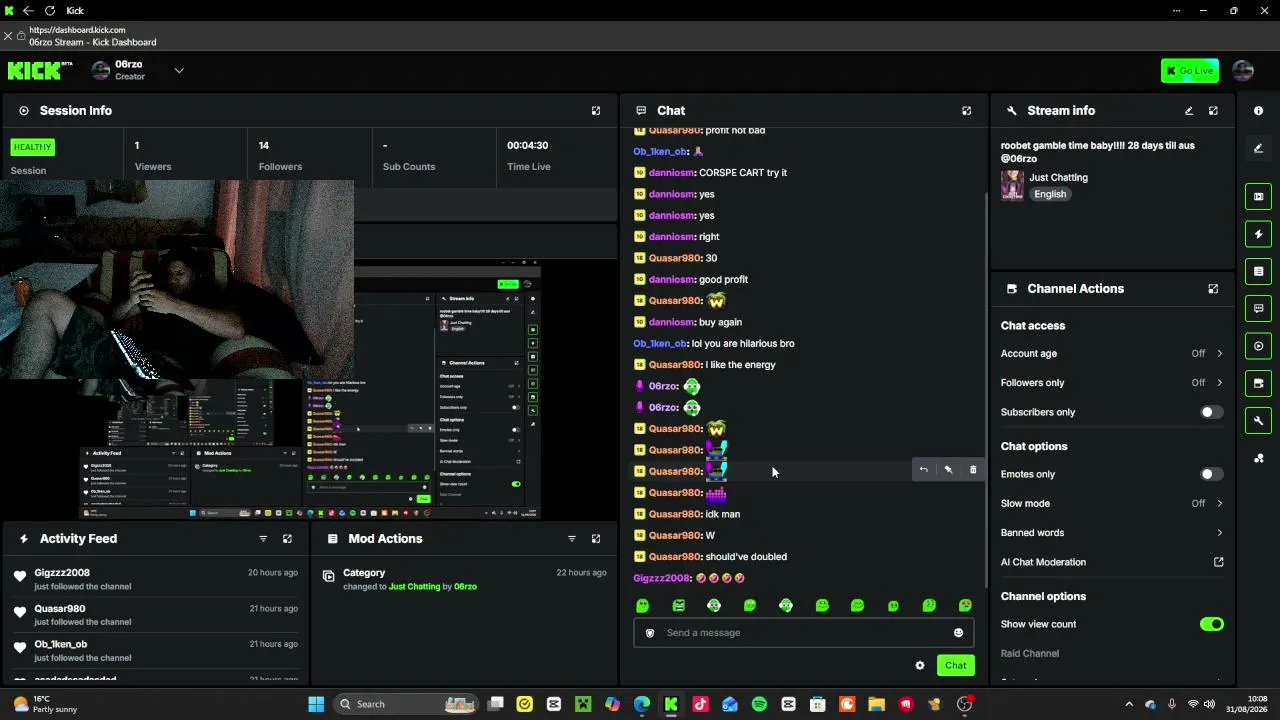Expand Account age setting
Screen dimensions: 1280x720
[x=1112, y=354]
